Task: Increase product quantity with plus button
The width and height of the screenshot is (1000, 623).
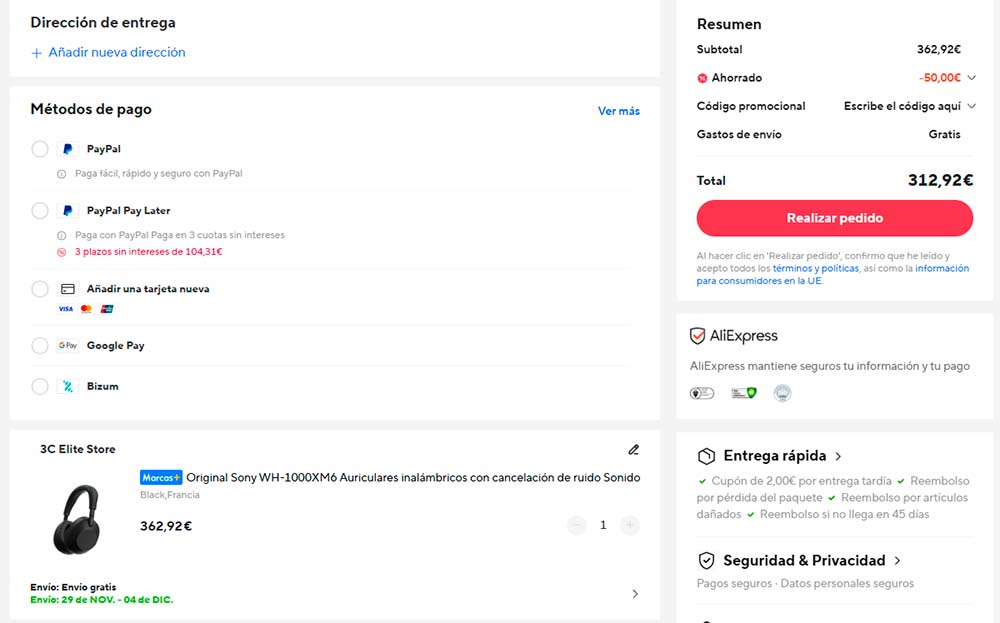Action: [630, 525]
